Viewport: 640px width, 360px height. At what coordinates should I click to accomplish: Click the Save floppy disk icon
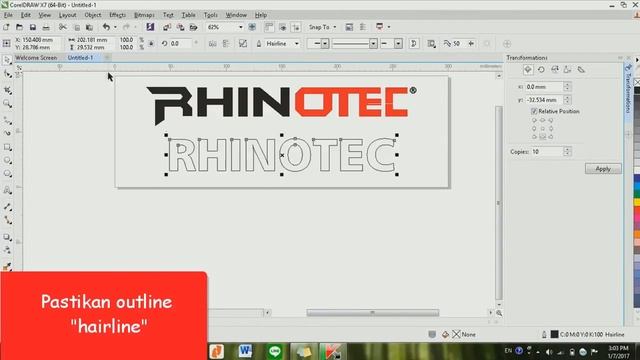[x=33, y=27]
